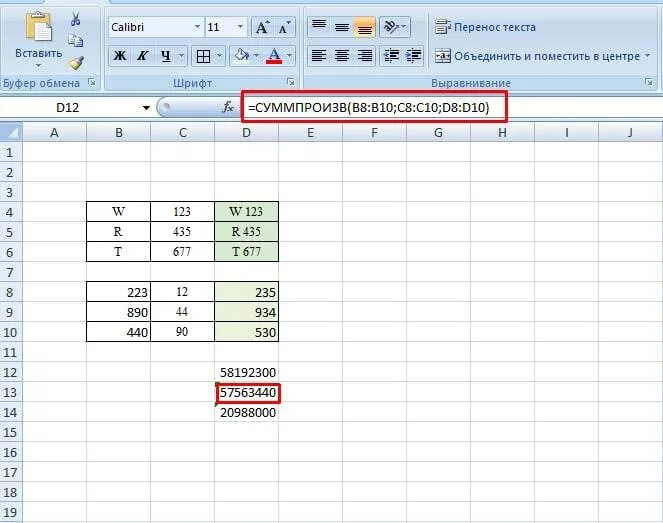
Task: Select cell containing 90
Action: 182,332
